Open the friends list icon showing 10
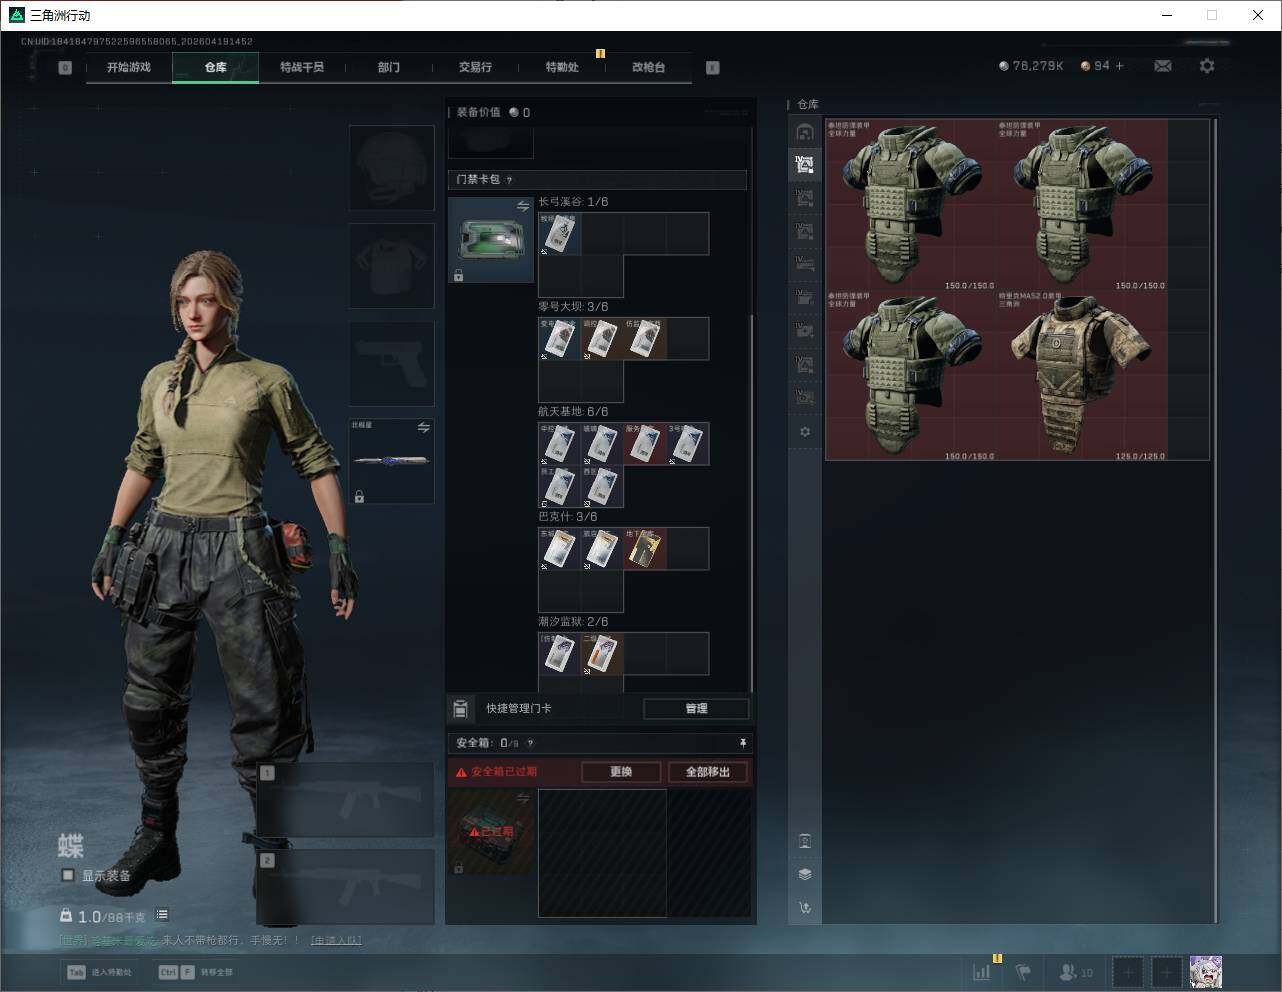This screenshot has width=1282, height=992. [1076, 972]
